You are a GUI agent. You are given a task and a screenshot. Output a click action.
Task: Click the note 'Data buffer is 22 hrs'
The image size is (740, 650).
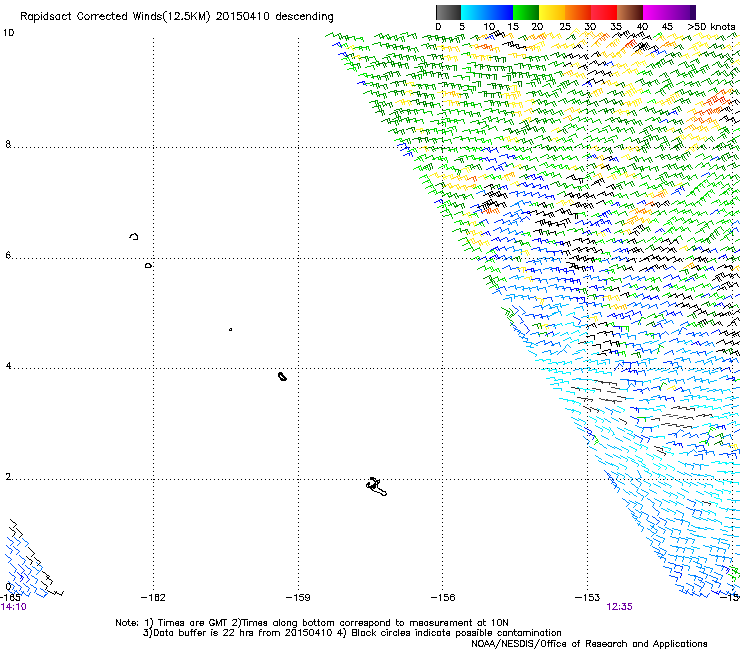click(204, 633)
